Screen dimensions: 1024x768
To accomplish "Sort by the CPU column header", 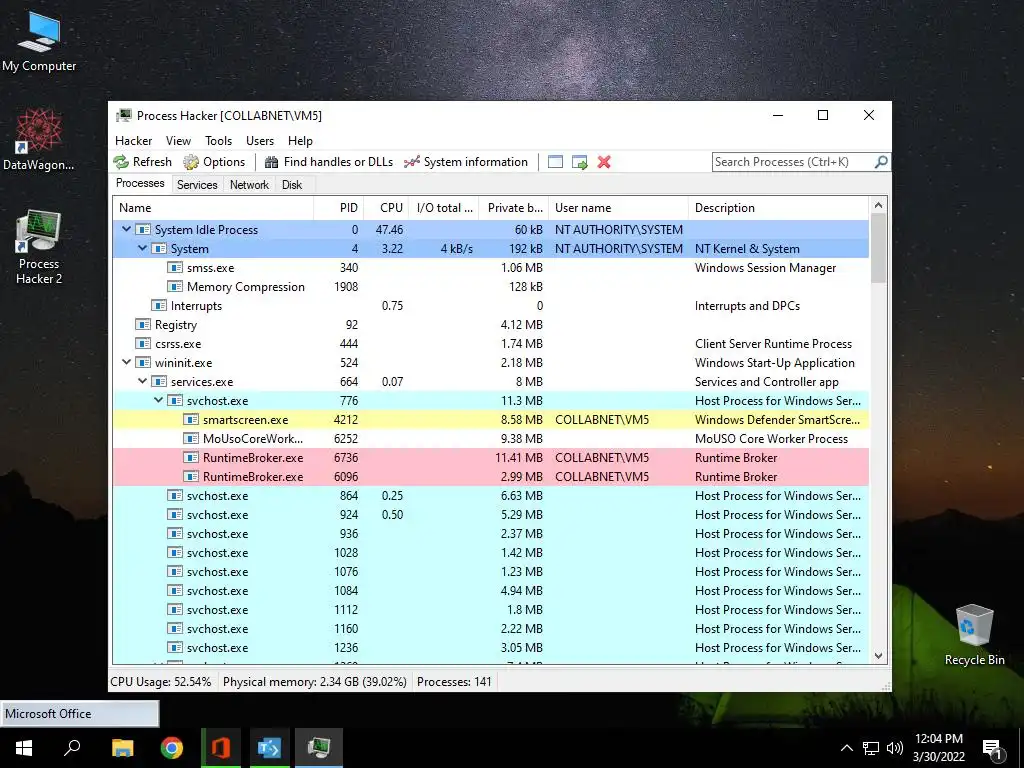I will 386,208.
